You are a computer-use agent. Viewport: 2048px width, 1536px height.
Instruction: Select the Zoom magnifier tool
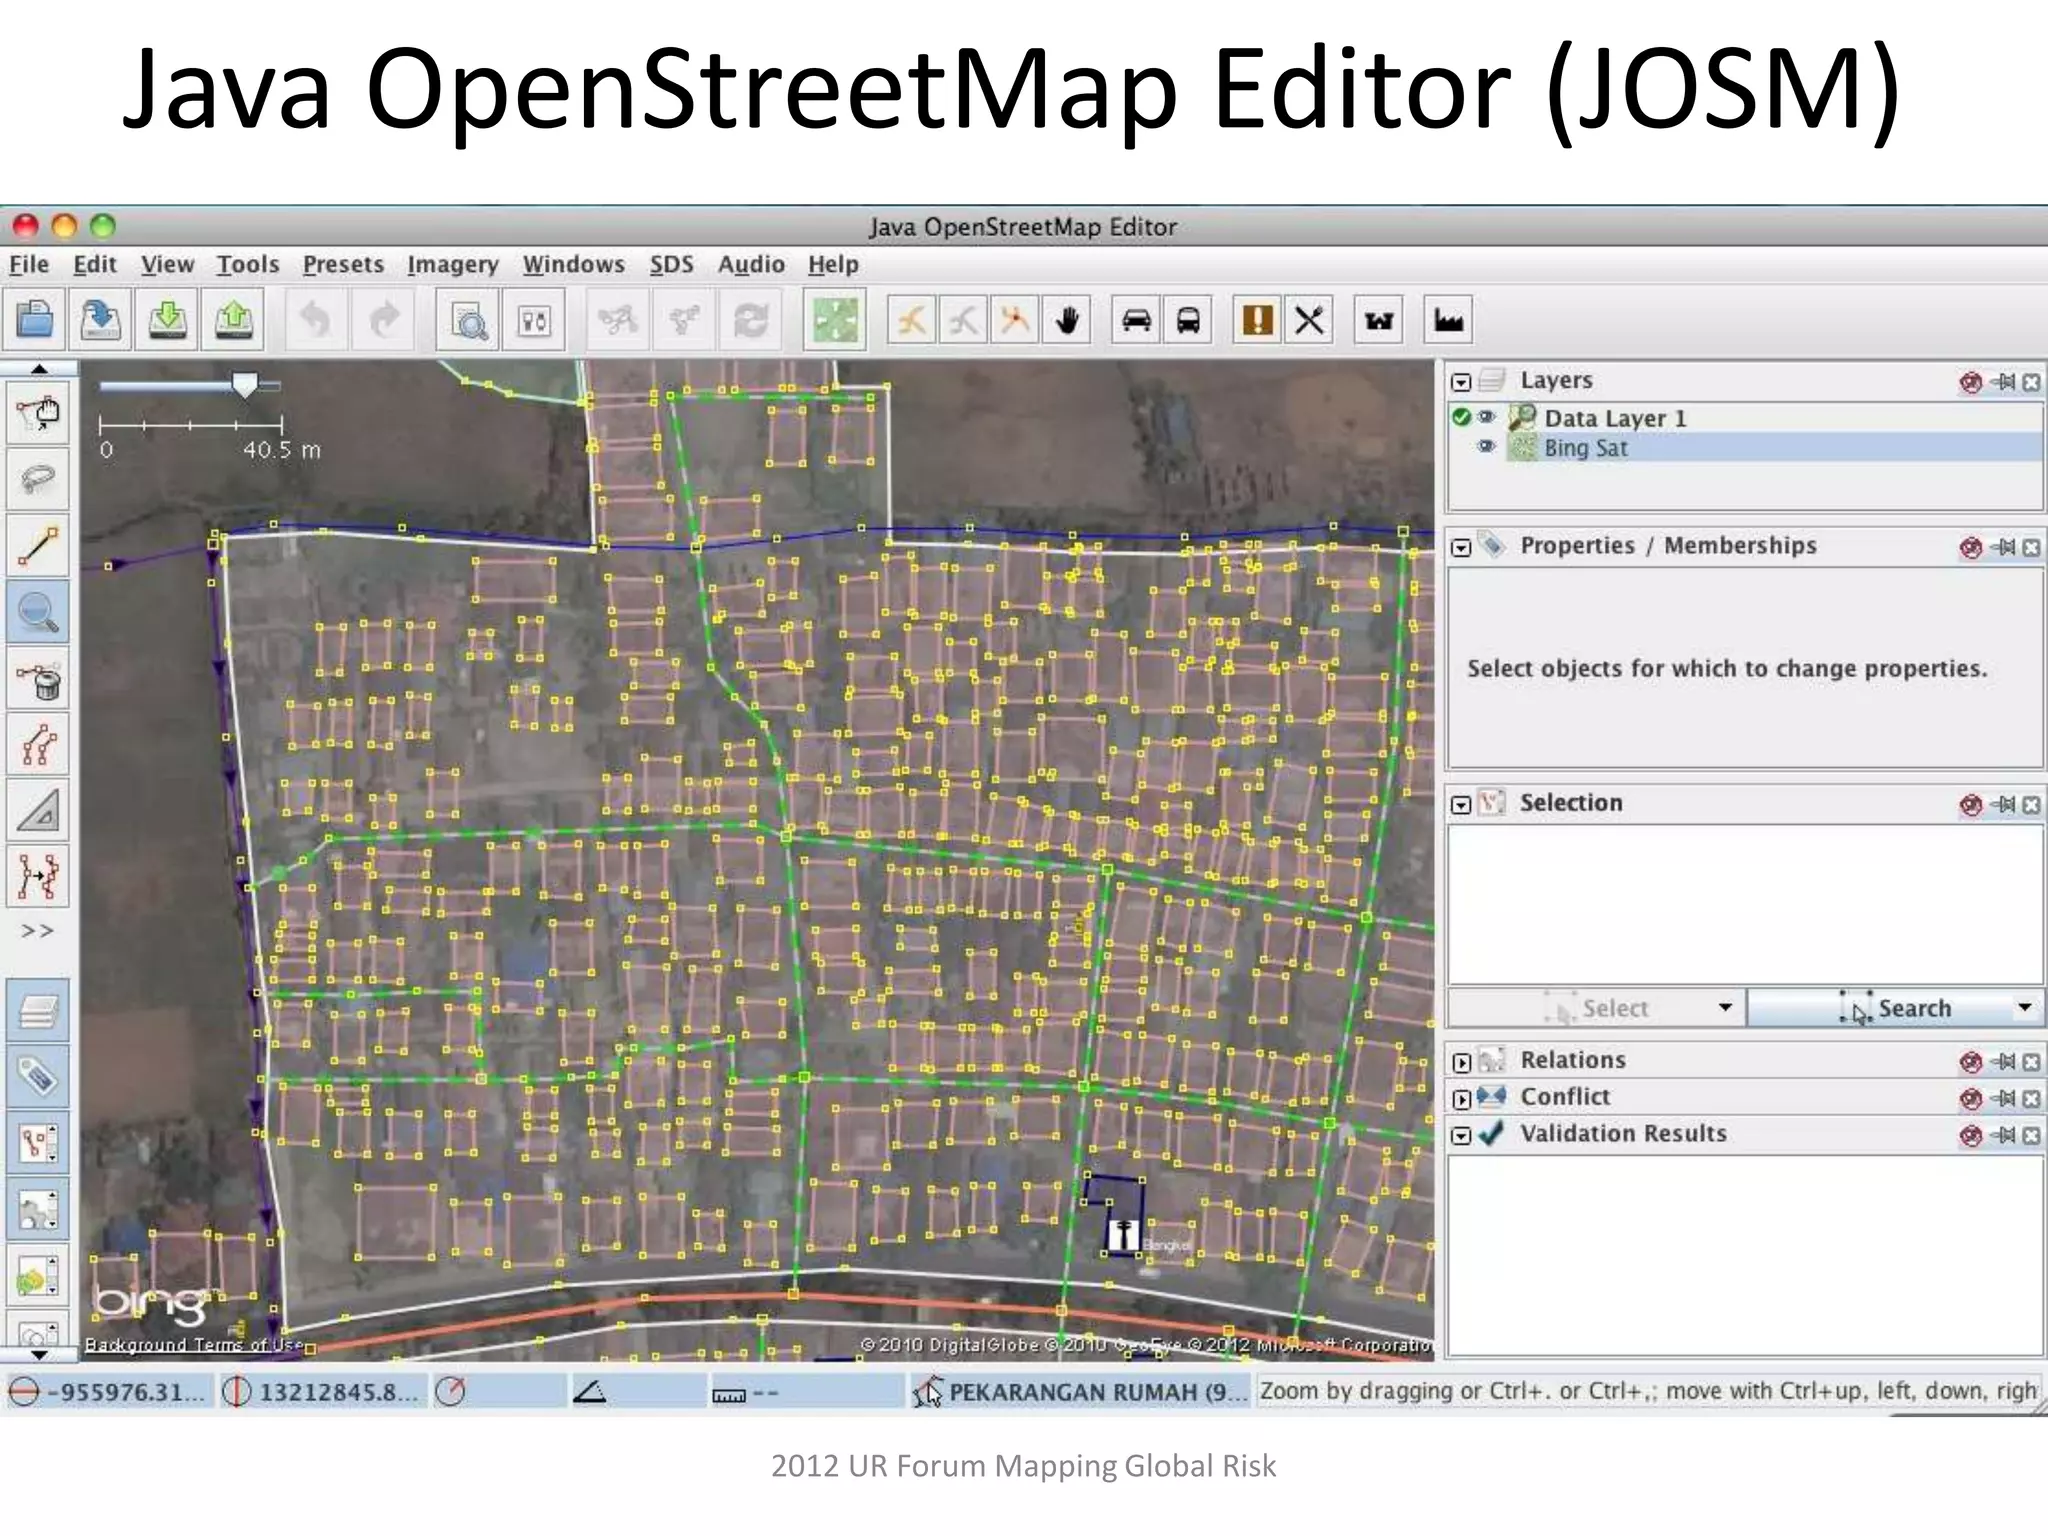[x=38, y=612]
